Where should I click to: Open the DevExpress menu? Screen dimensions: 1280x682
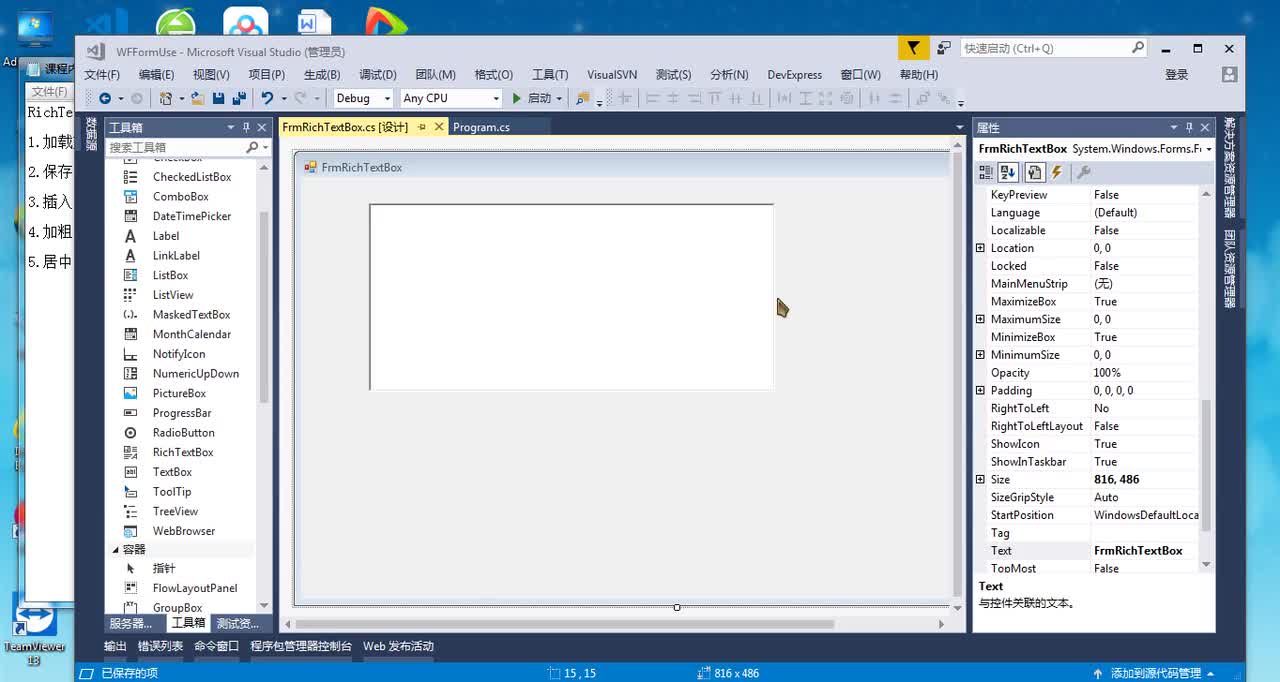(795, 74)
